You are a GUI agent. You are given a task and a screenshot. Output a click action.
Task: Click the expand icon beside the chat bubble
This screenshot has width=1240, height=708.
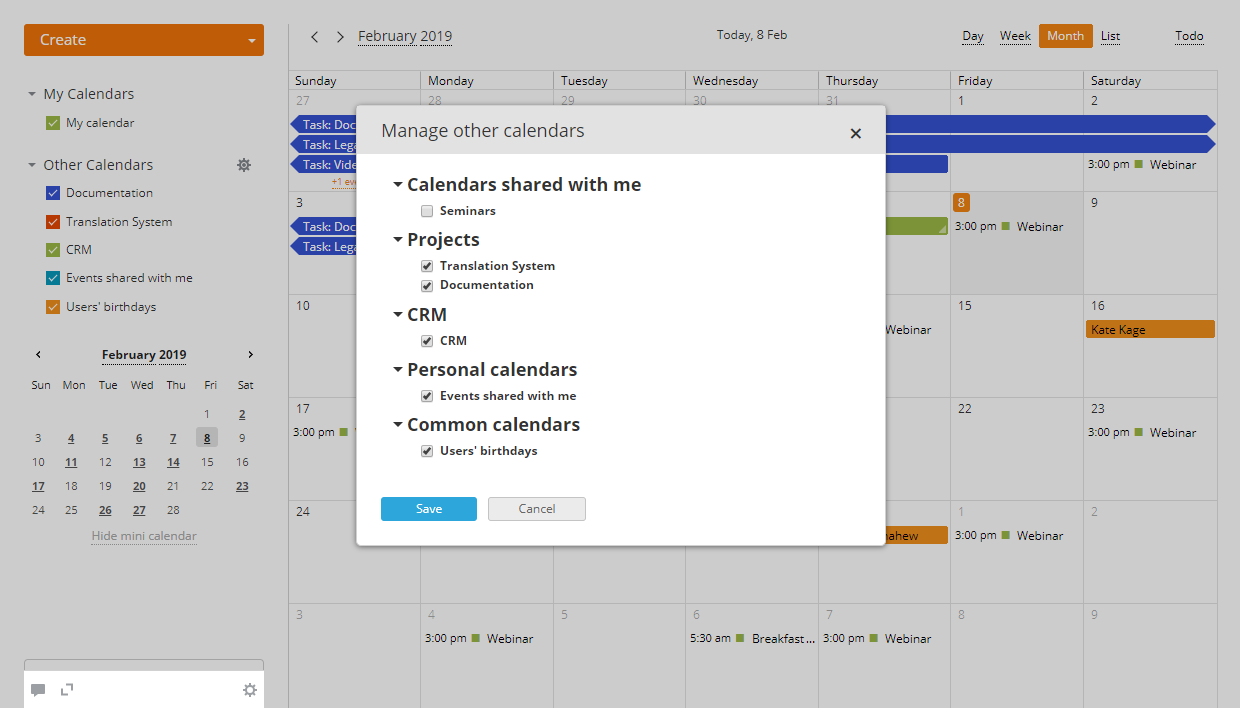coord(66,689)
